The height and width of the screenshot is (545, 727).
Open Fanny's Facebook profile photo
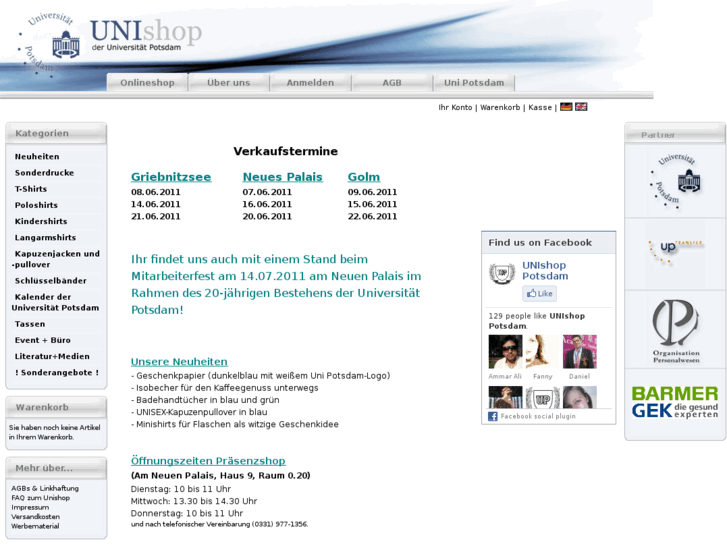click(x=542, y=352)
